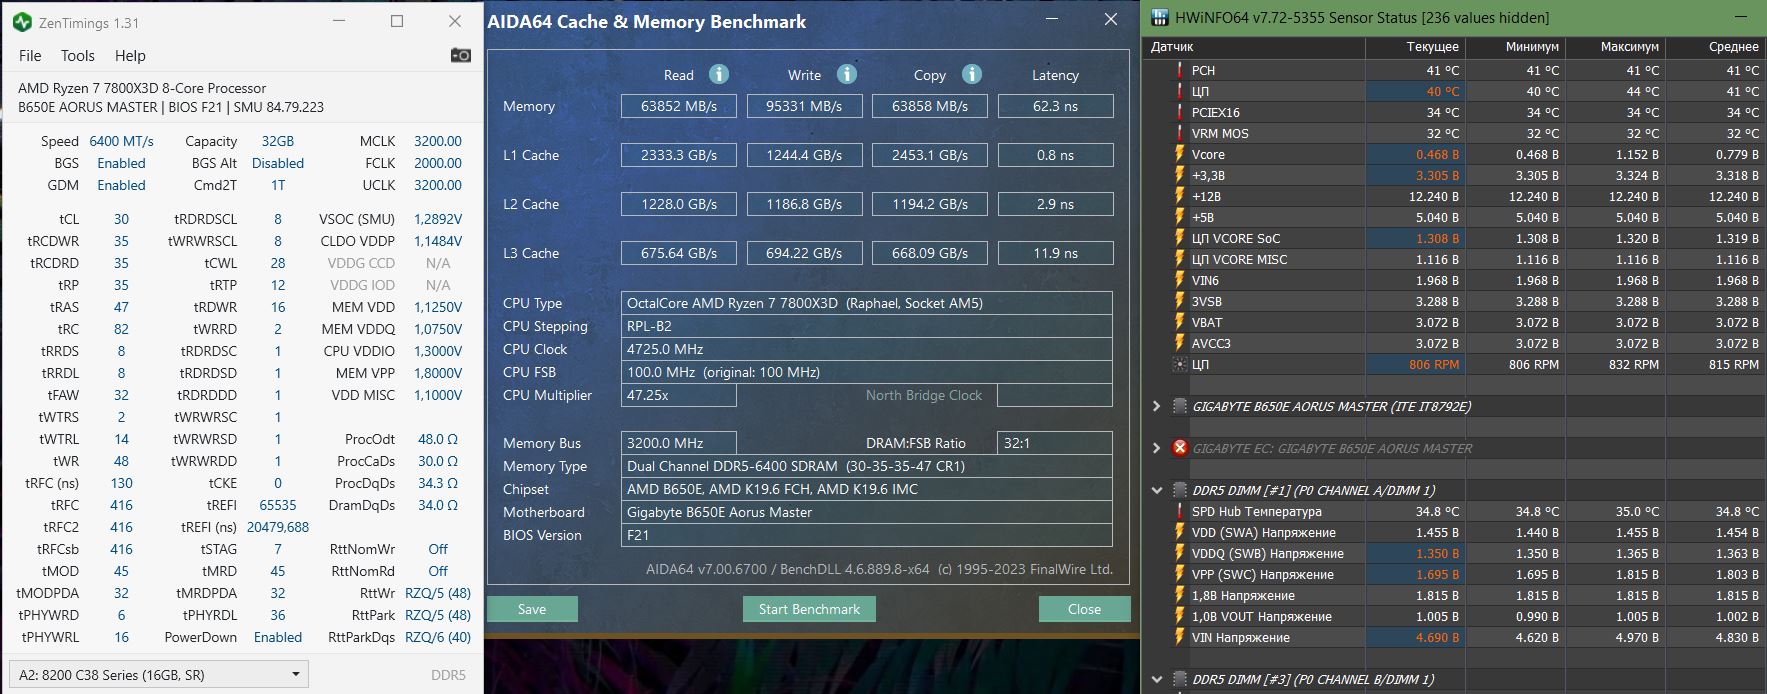Viewport: 1767px width, 694px height.
Task: Click the chip icon of DDR5 DIMM #1 row
Action: click(x=1180, y=490)
